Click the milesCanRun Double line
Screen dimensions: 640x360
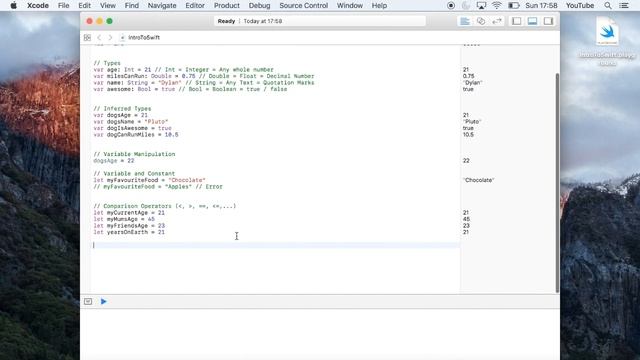pyautogui.click(x=204, y=76)
